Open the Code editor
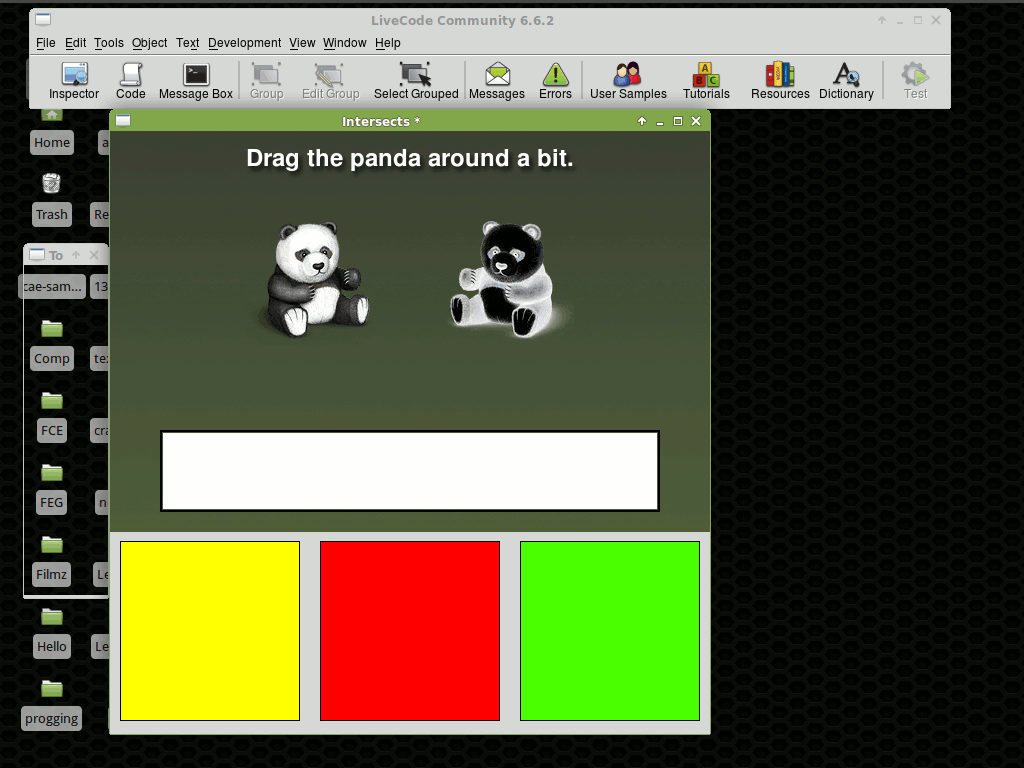This screenshot has height=768, width=1024. [x=130, y=80]
